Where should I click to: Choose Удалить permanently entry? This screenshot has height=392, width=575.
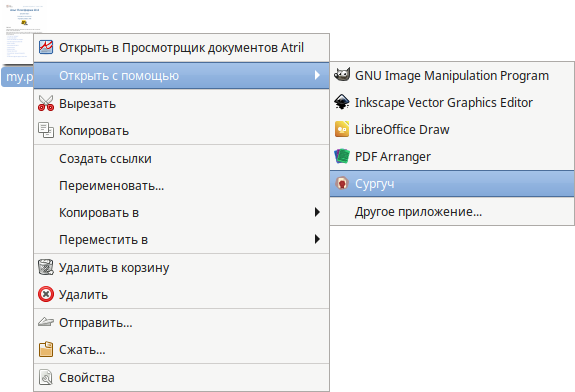coord(182,294)
